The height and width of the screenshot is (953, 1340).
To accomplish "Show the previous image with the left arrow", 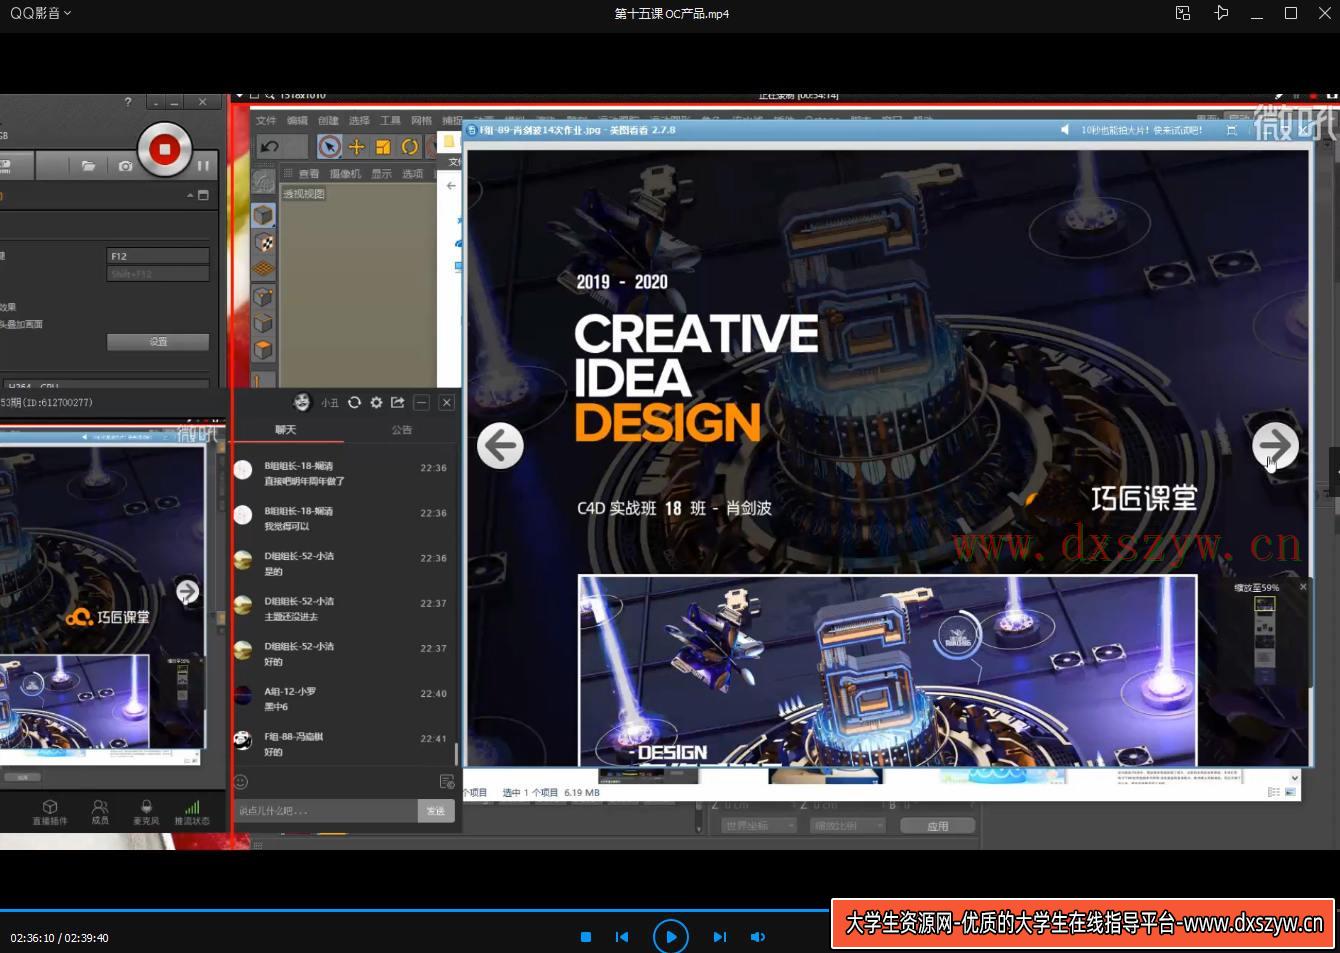I will tap(500, 445).
